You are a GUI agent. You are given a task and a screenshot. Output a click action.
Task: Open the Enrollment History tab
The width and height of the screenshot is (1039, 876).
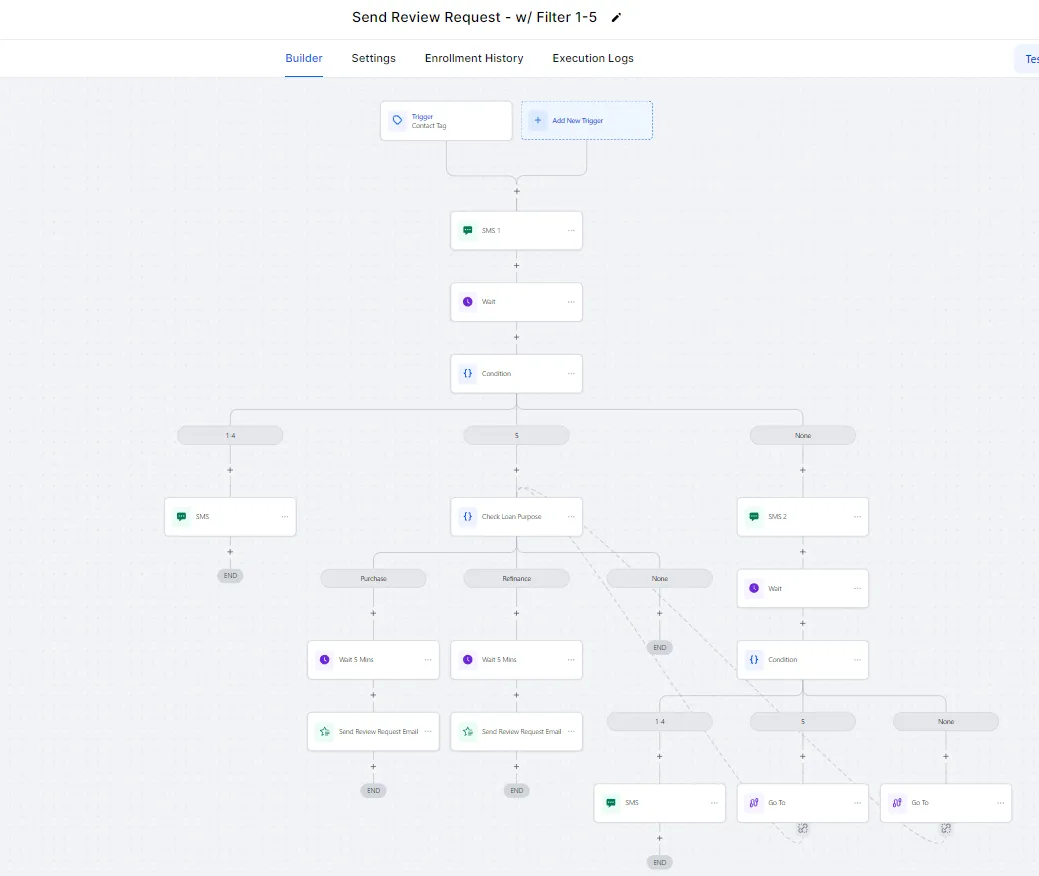[474, 58]
